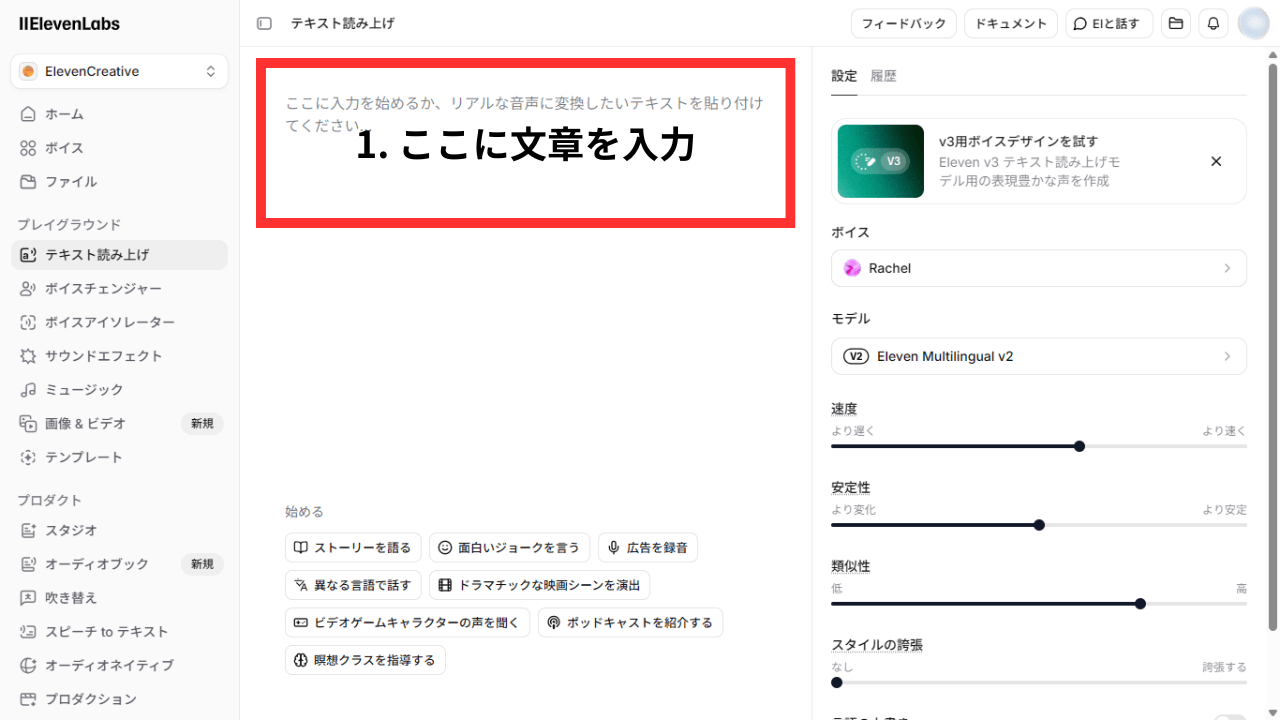
Task: Click the 速度 slider handle
Action: tap(1079, 446)
